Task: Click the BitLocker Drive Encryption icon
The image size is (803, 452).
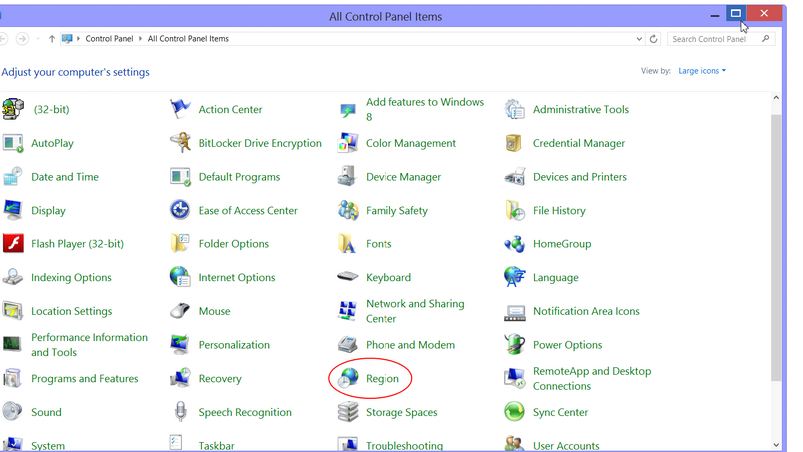Action: 180,143
